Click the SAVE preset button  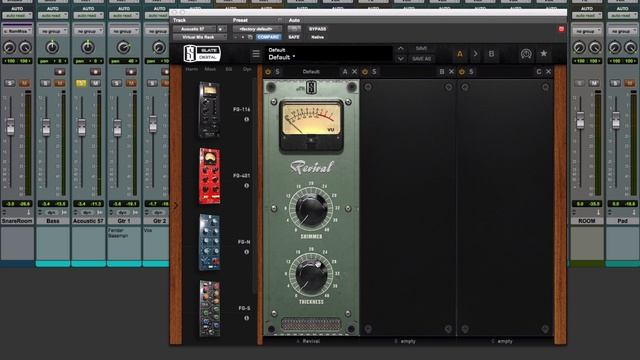point(421,49)
